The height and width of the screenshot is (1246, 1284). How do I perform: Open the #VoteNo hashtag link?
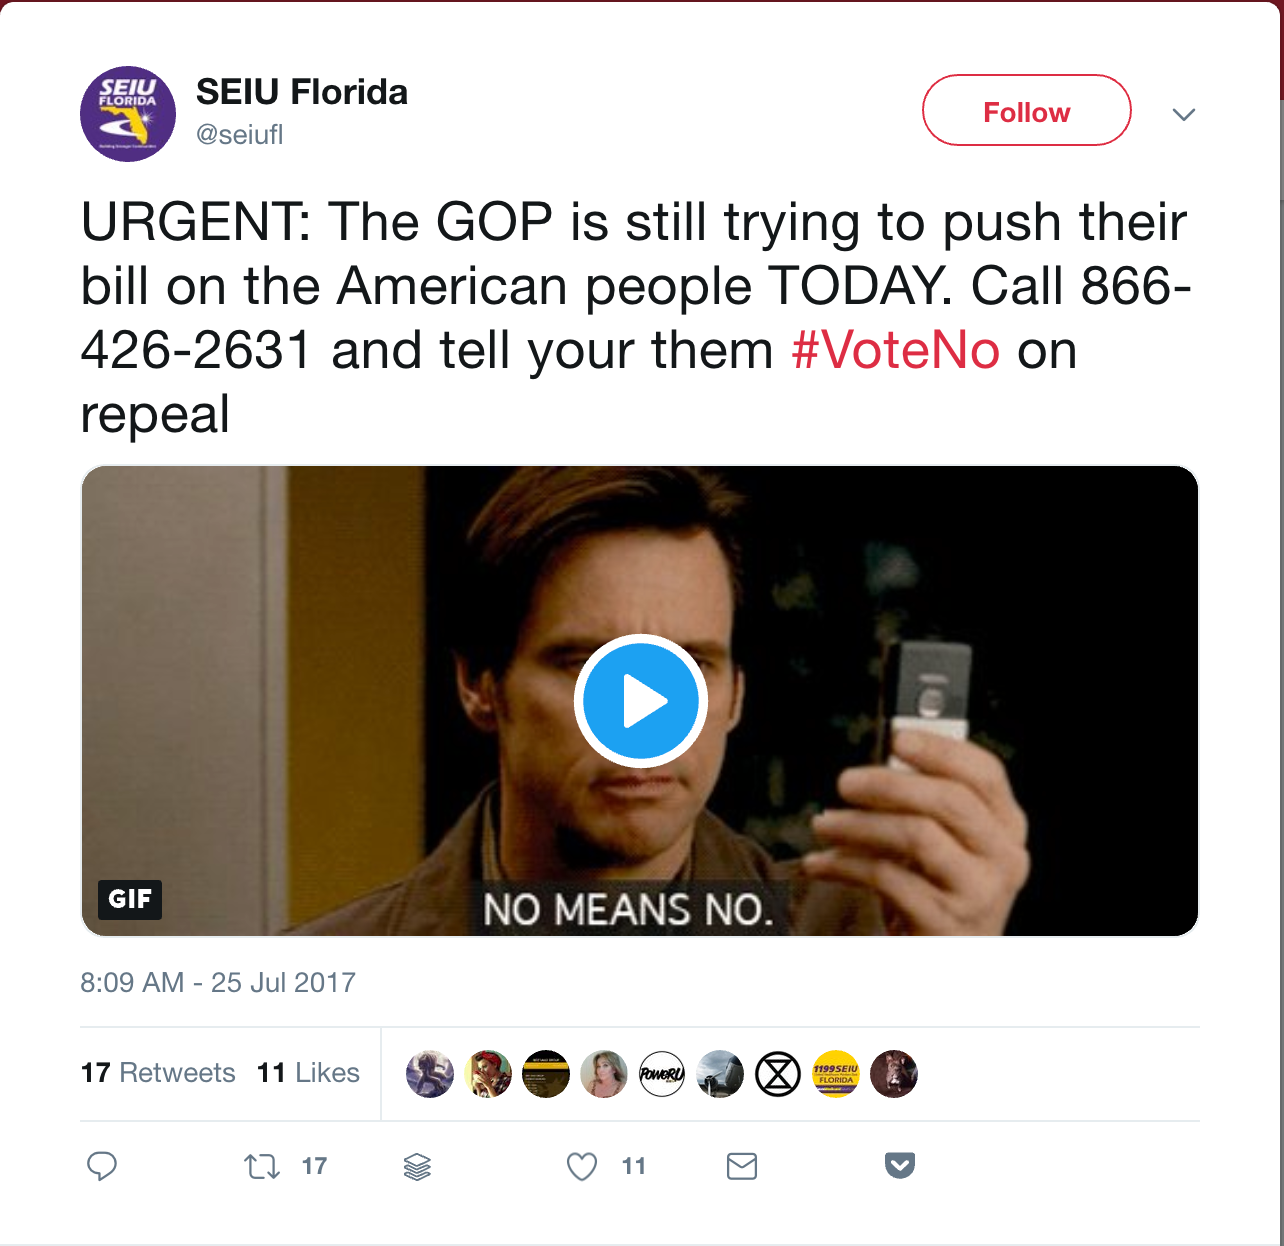(x=896, y=350)
